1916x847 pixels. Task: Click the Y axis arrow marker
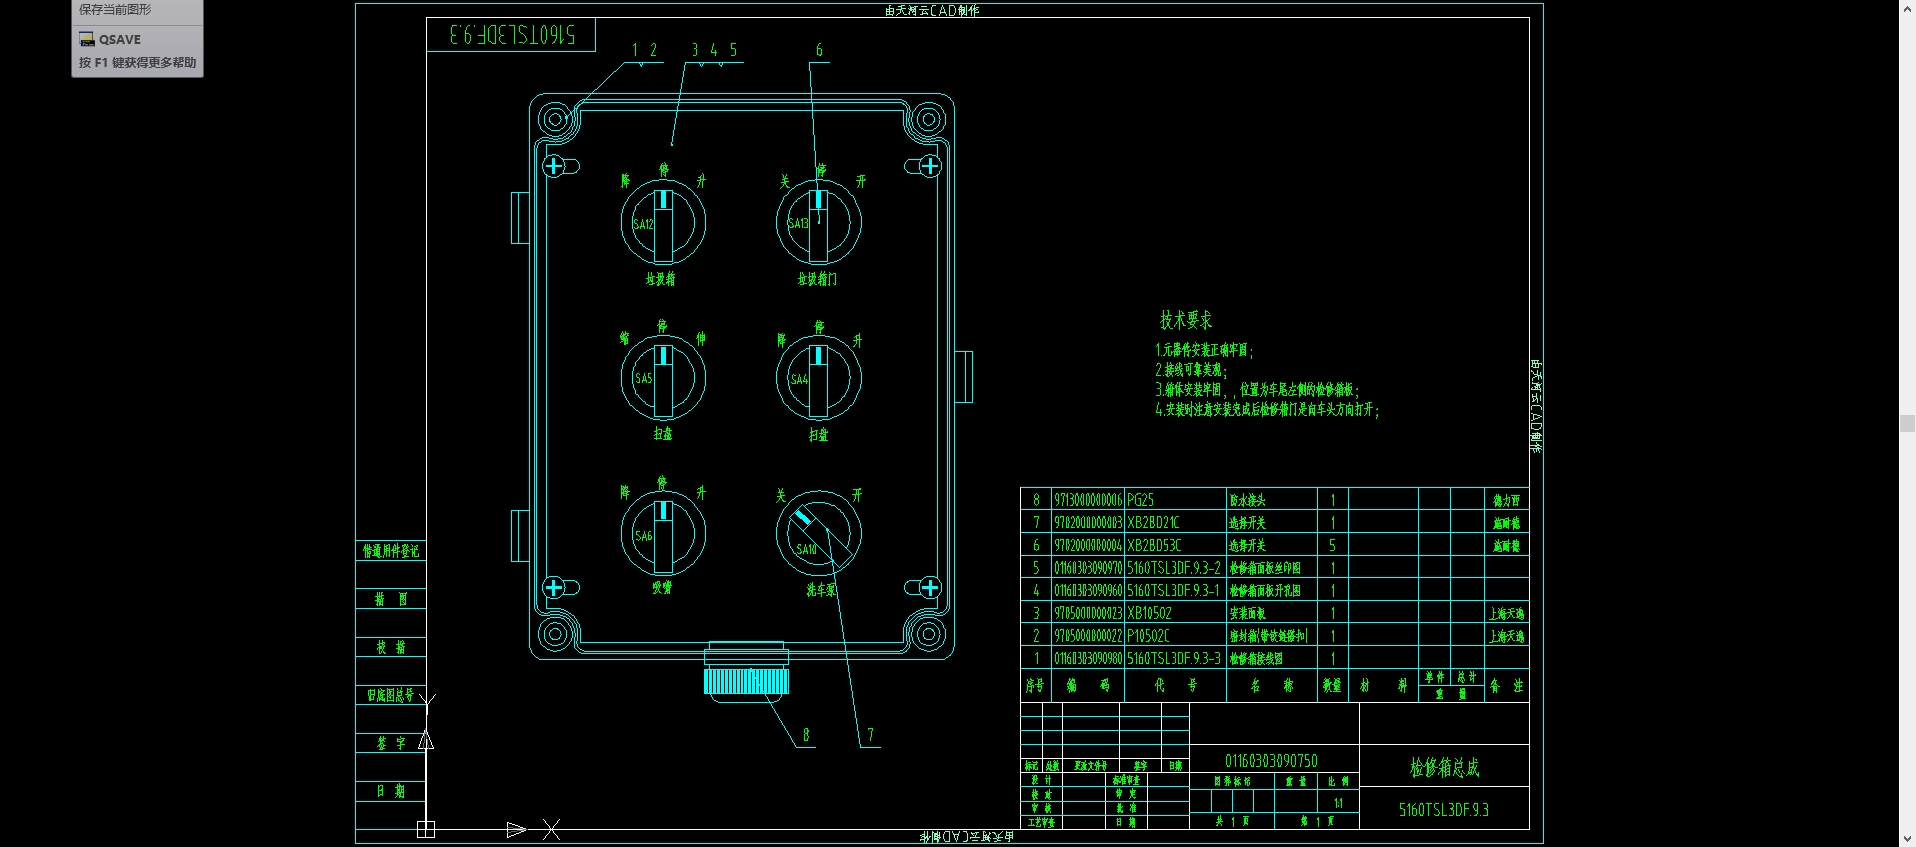tap(426, 740)
